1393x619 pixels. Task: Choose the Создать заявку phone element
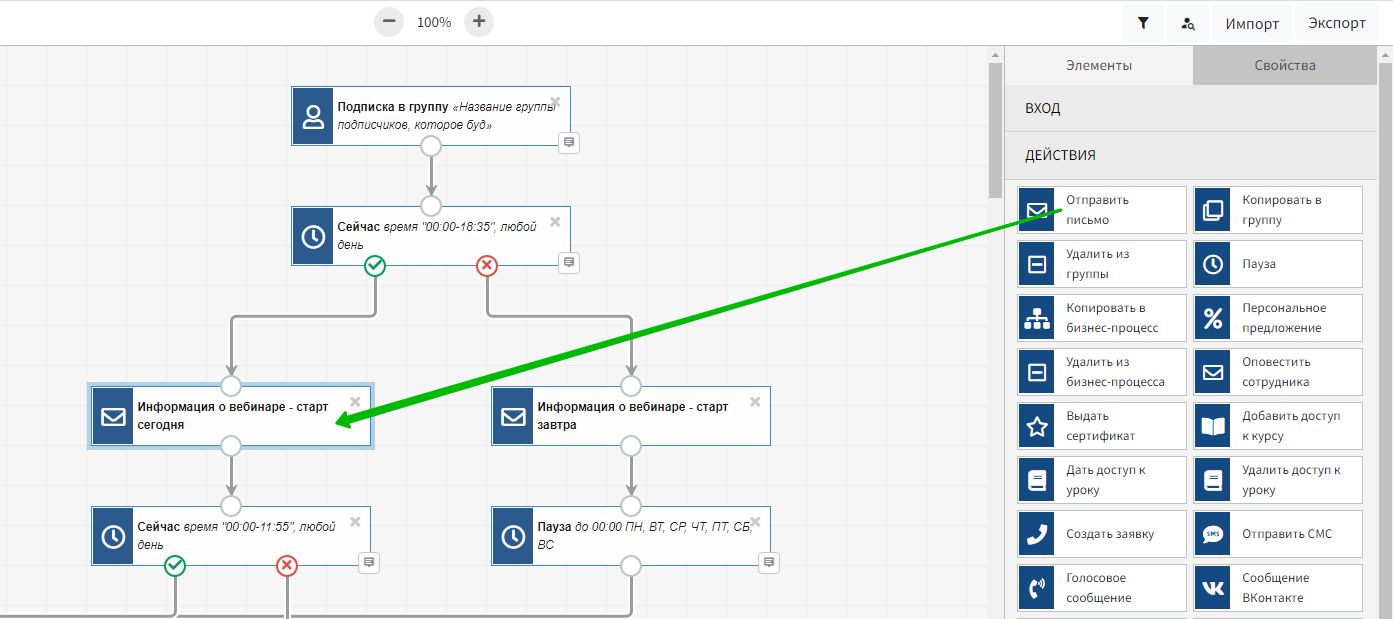point(1101,534)
